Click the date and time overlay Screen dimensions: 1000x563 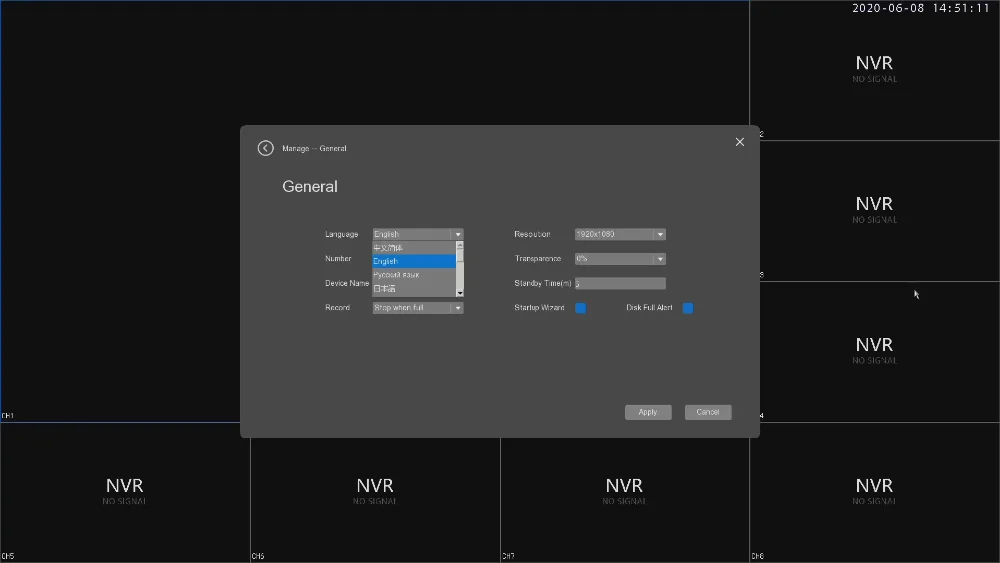coord(920,8)
